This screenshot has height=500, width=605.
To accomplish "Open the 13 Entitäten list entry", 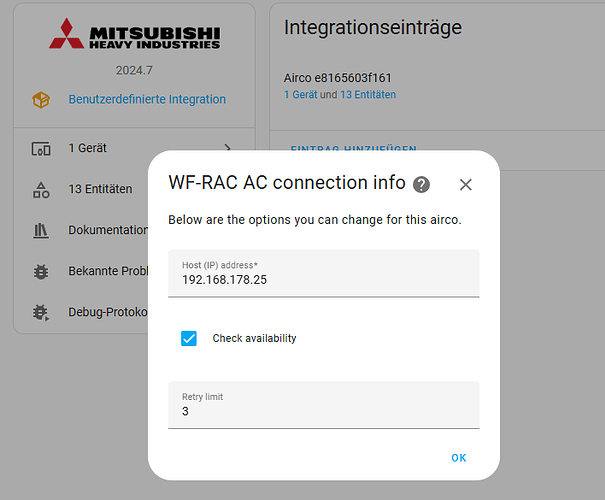I will [100, 189].
